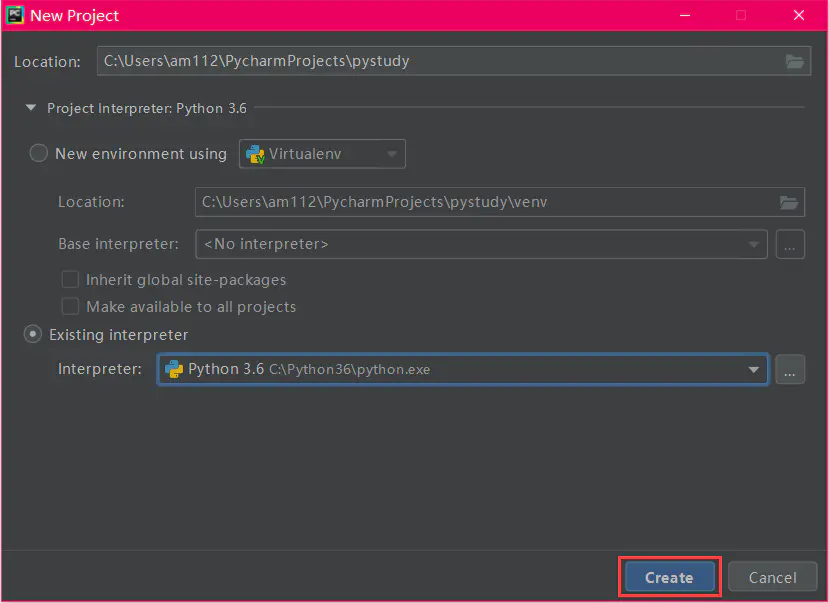This screenshot has width=829, height=603.
Task: Browse folder for venv Location field
Action: (789, 202)
